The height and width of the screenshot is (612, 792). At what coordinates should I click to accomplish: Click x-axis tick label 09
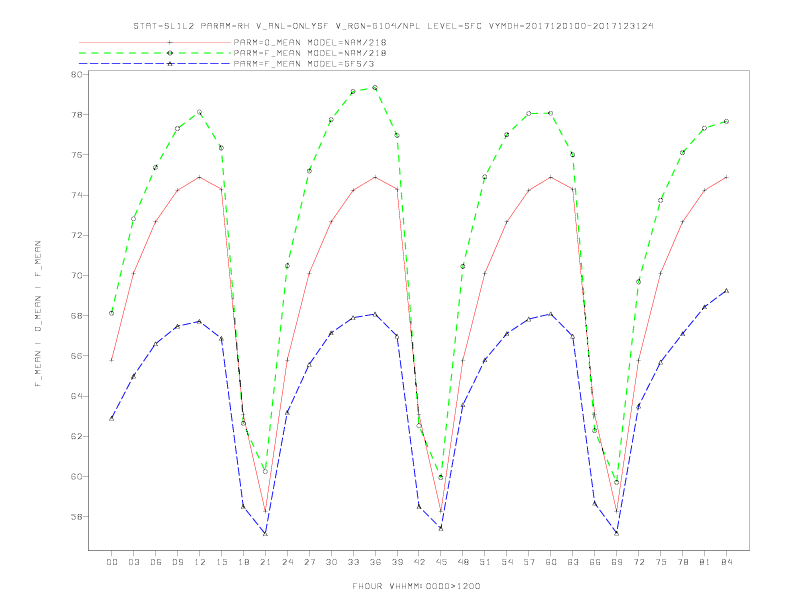(x=177, y=562)
